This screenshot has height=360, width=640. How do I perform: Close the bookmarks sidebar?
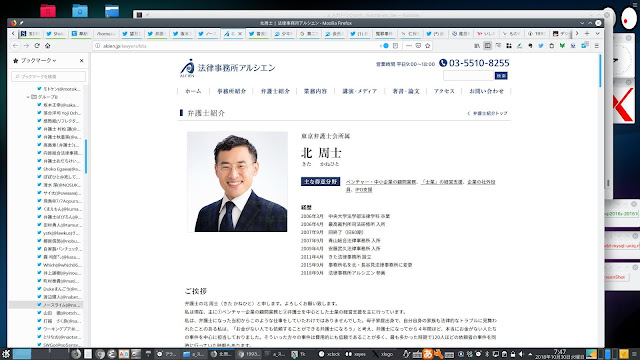point(82,60)
